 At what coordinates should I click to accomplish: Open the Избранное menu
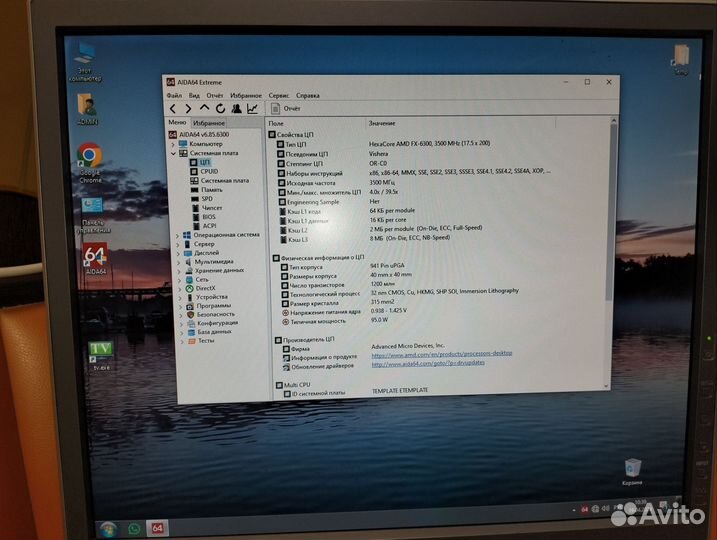(246, 96)
